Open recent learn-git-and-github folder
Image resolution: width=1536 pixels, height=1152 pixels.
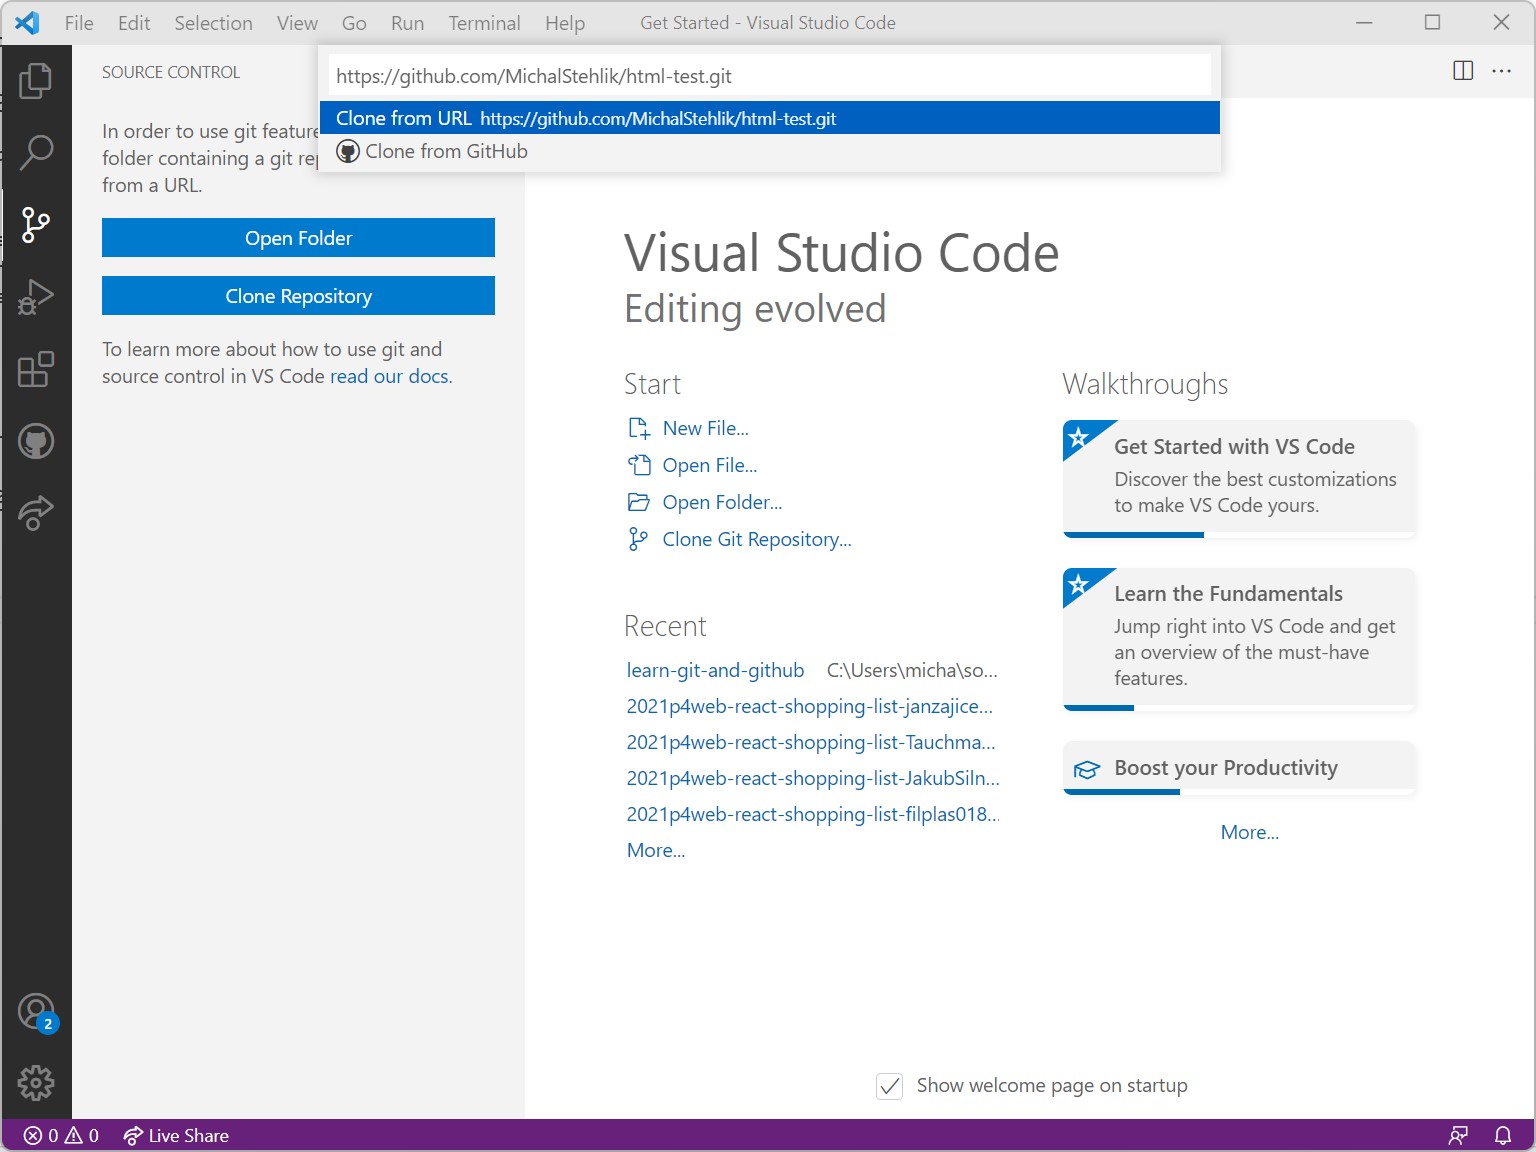tap(715, 670)
